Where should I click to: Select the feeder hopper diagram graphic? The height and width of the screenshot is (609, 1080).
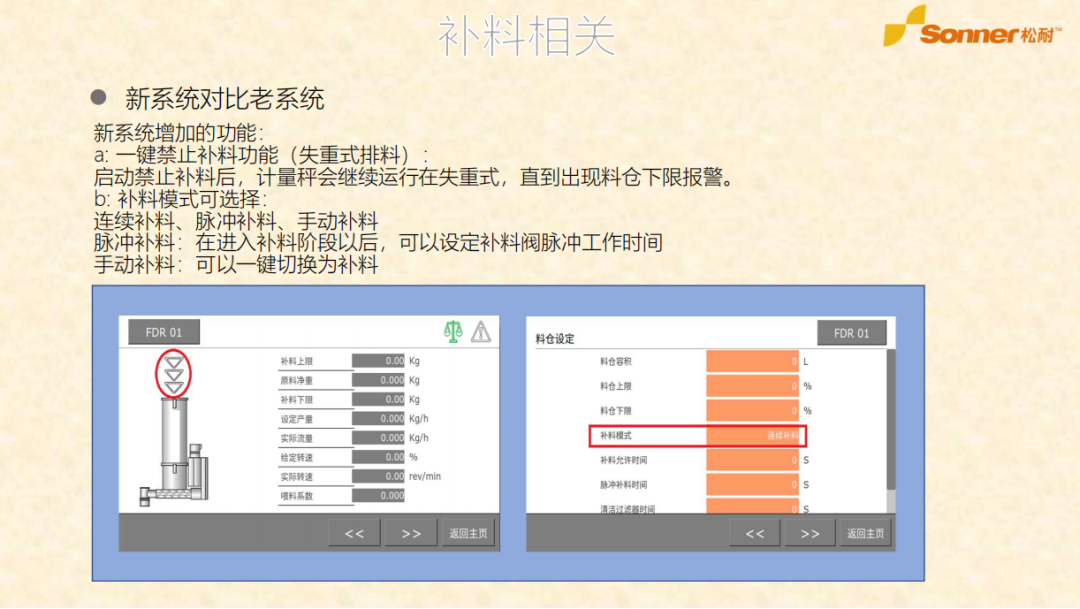click(x=175, y=440)
